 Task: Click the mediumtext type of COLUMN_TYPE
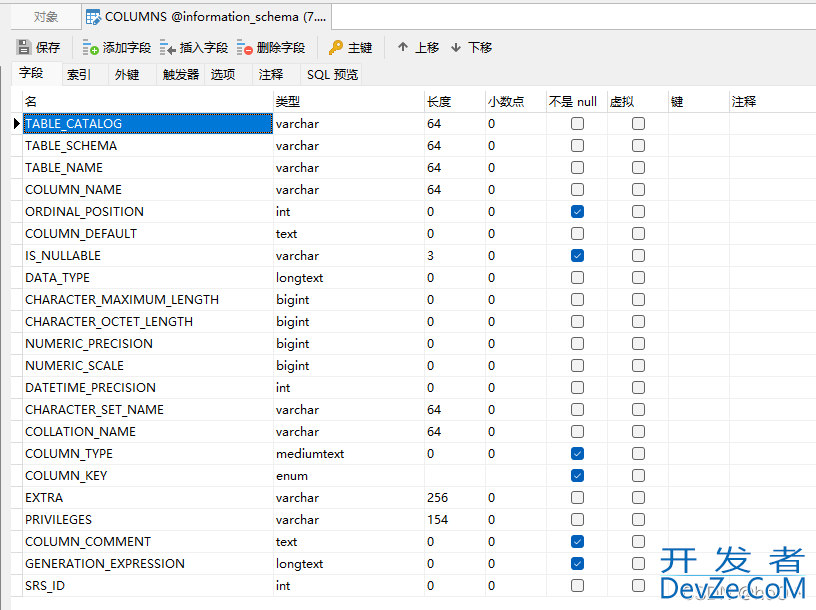(310, 454)
